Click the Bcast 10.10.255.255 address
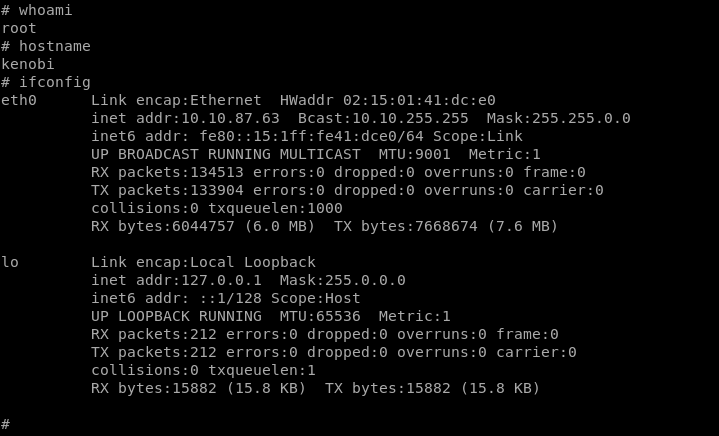This screenshot has height=436, width=719. click(383, 118)
